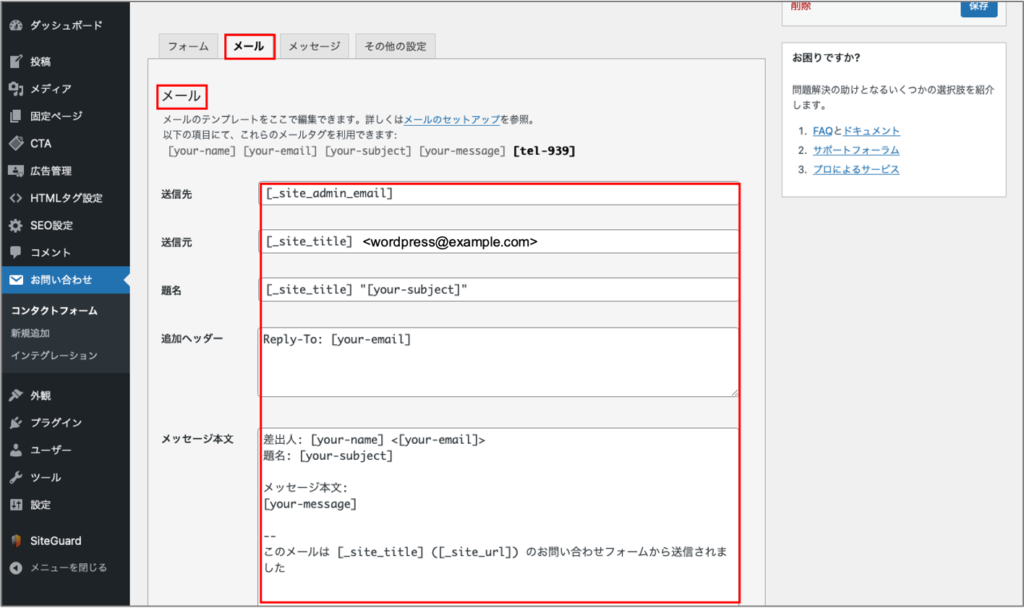
Task: Click the [your-message] tag in the mail-tag list
Action: click(x=462, y=152)
